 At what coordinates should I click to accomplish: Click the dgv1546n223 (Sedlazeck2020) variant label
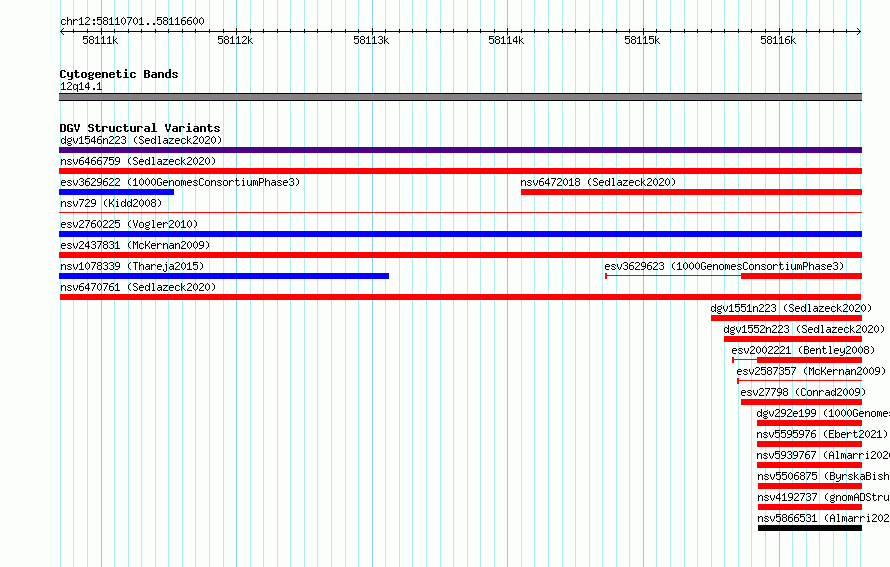point(141,140)
